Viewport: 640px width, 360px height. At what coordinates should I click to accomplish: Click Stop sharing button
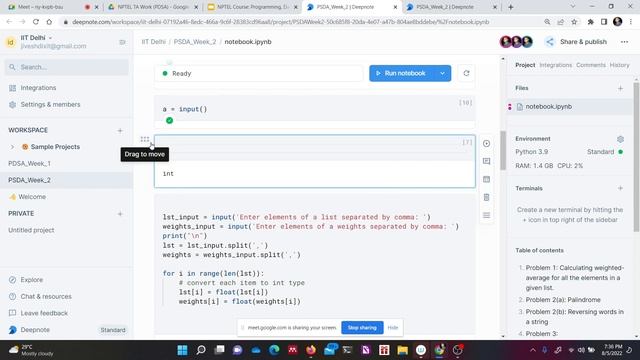(362, 327)
